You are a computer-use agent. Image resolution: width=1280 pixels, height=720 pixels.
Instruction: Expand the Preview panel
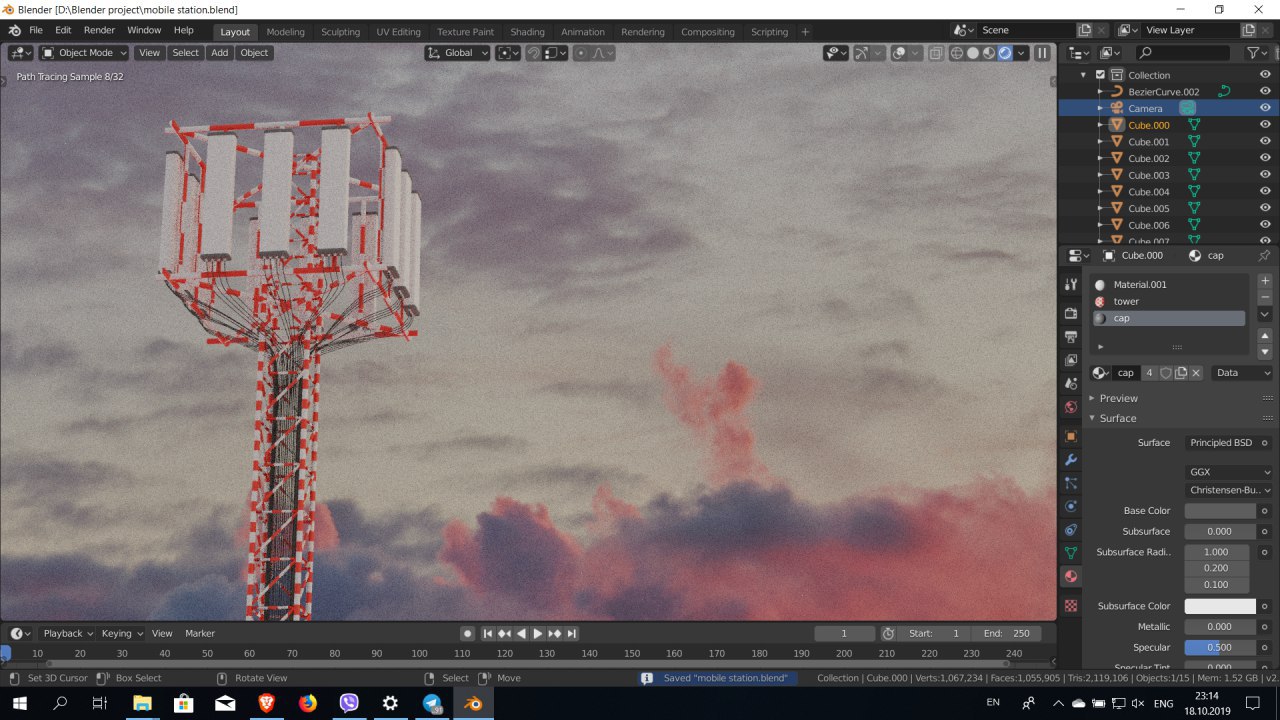tap(1118, 398)
